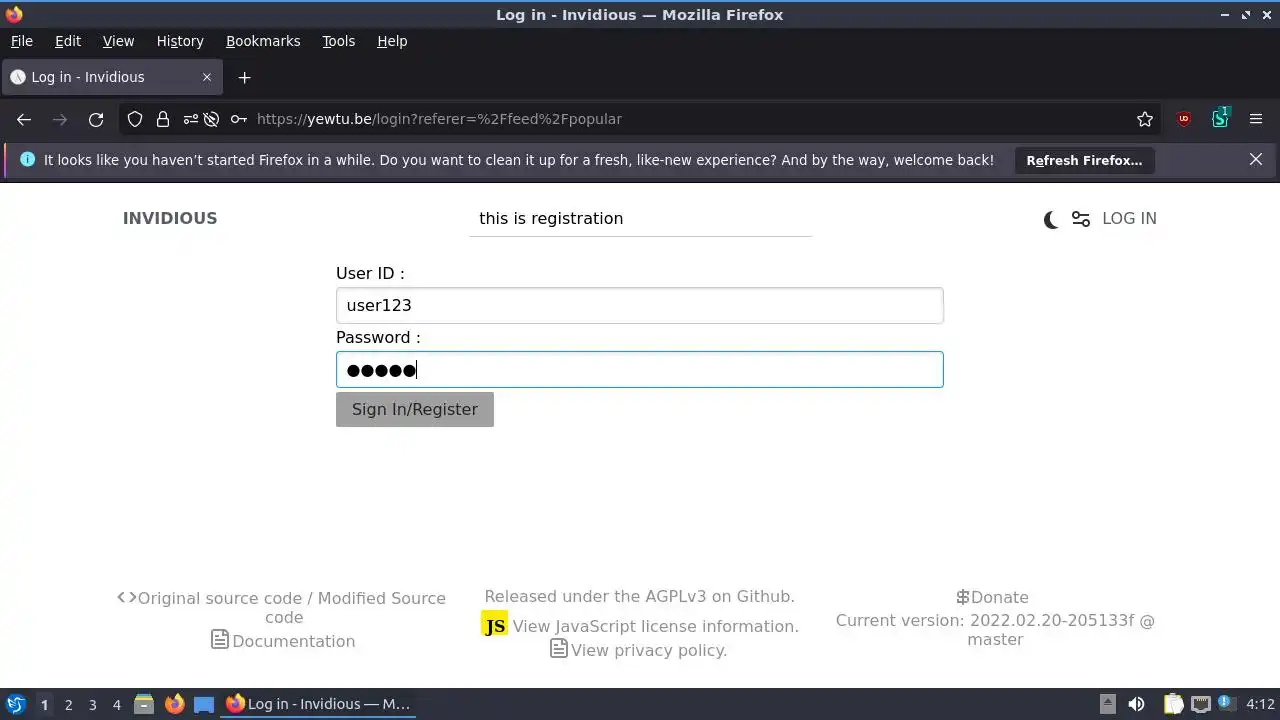Reload the current page
This screenshot has height=720, width=1280.
(96, 119)
